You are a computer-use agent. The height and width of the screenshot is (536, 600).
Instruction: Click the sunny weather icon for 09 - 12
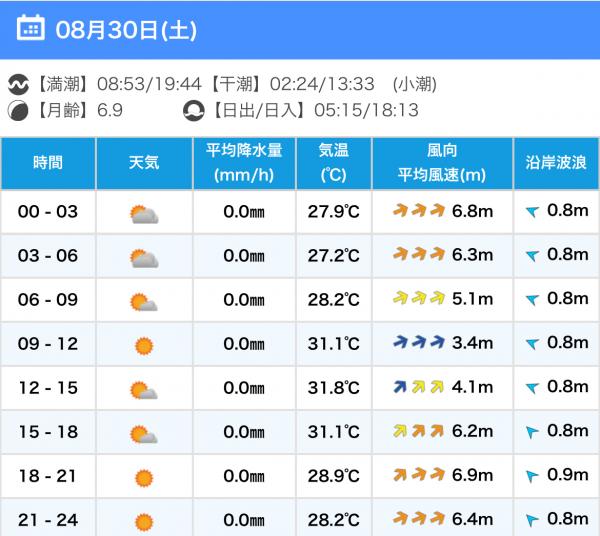click(x=144, y=346)
